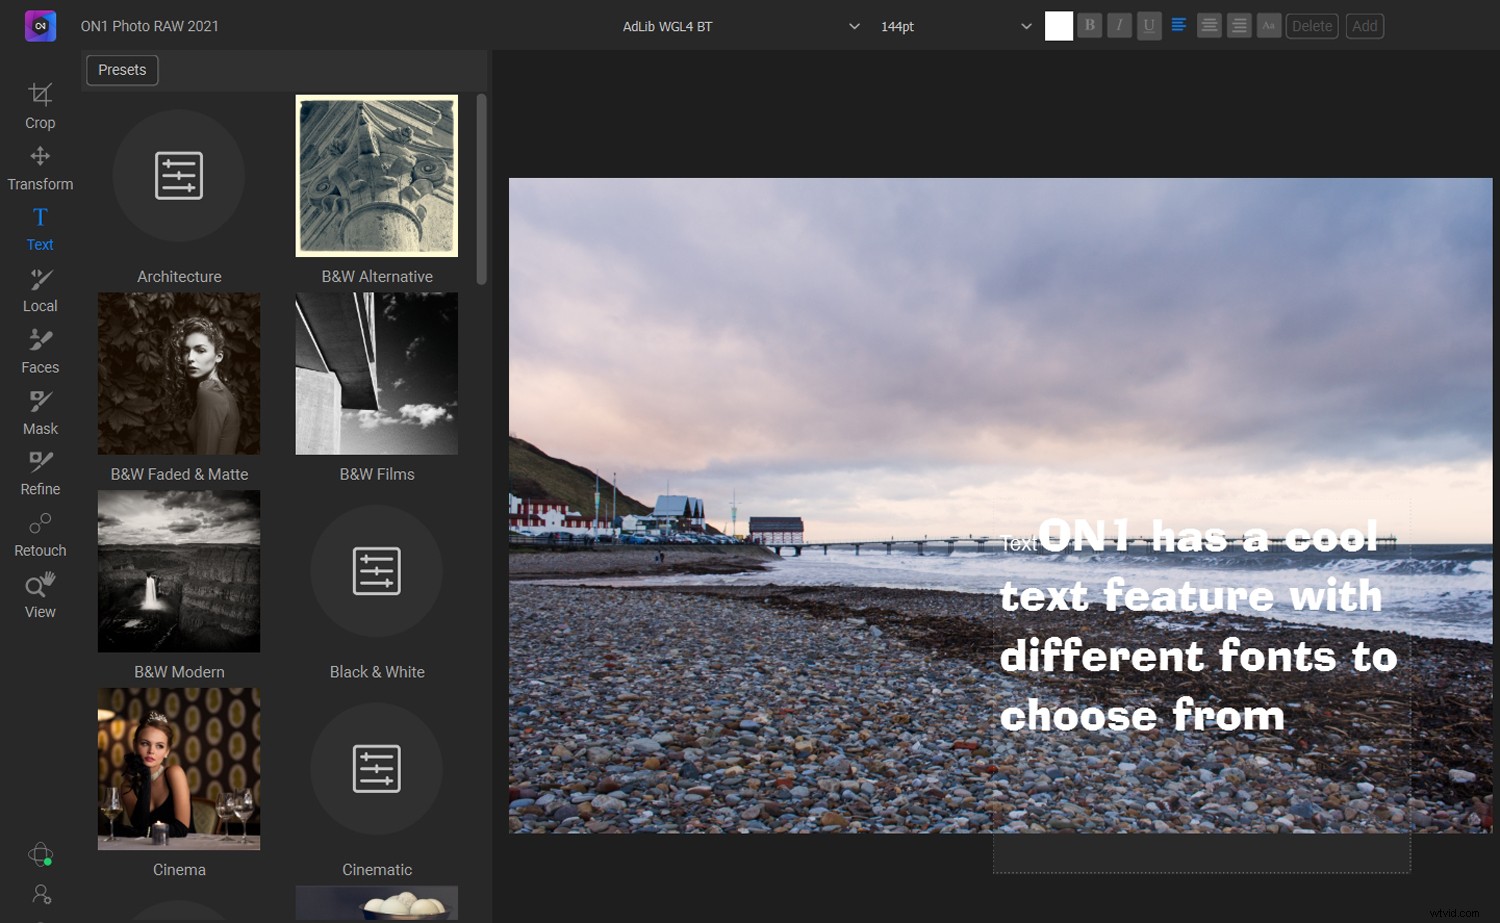Open the AdLib WGL4 BT font dropdown
This screenshot has height=923, width=1500.
pyautogui.click(x=740, y=26)
